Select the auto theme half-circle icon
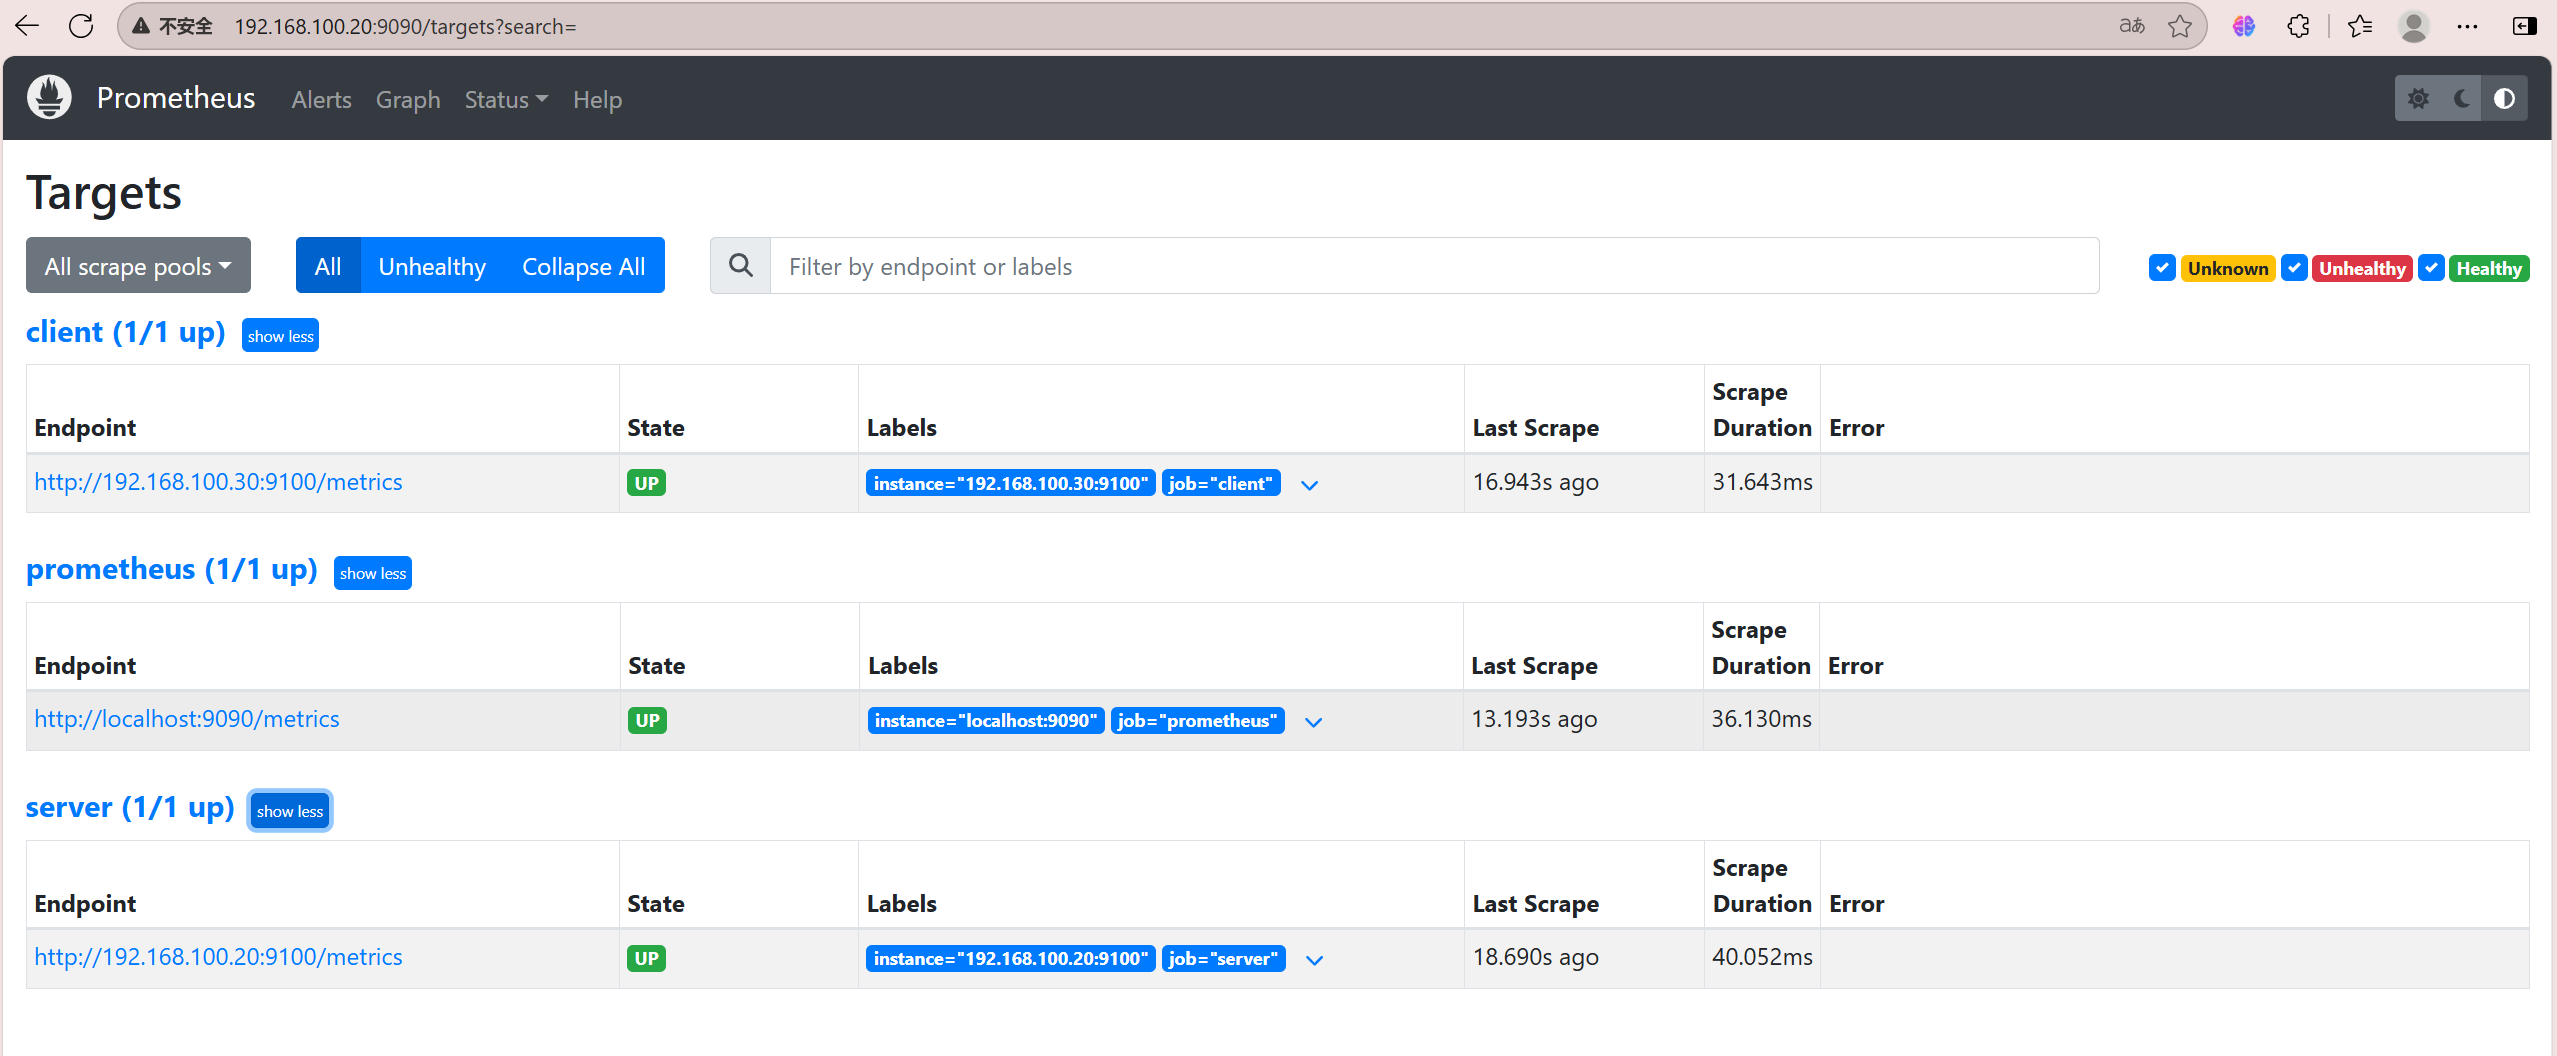Screen dimensions: 2557x1056 coord(2505,98)
